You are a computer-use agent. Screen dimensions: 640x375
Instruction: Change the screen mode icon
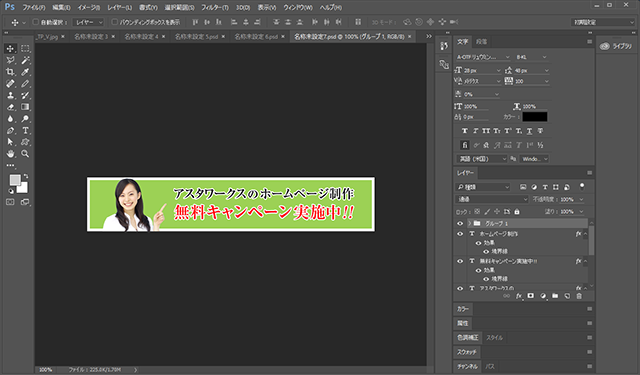pos(25,202)
